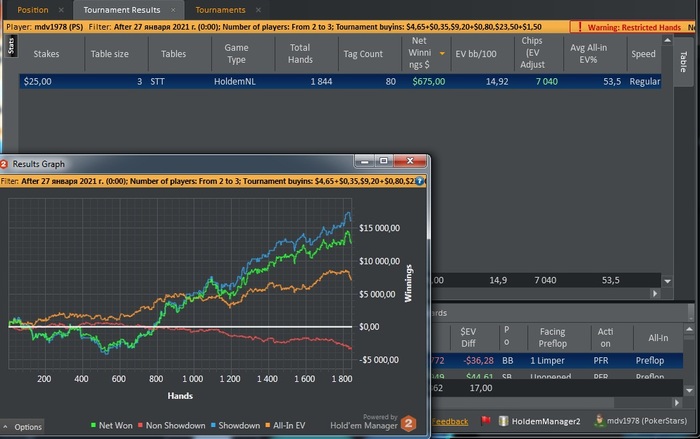Click the HoldemManager2 database name
700x439 pixels.
tap(546, 421)
